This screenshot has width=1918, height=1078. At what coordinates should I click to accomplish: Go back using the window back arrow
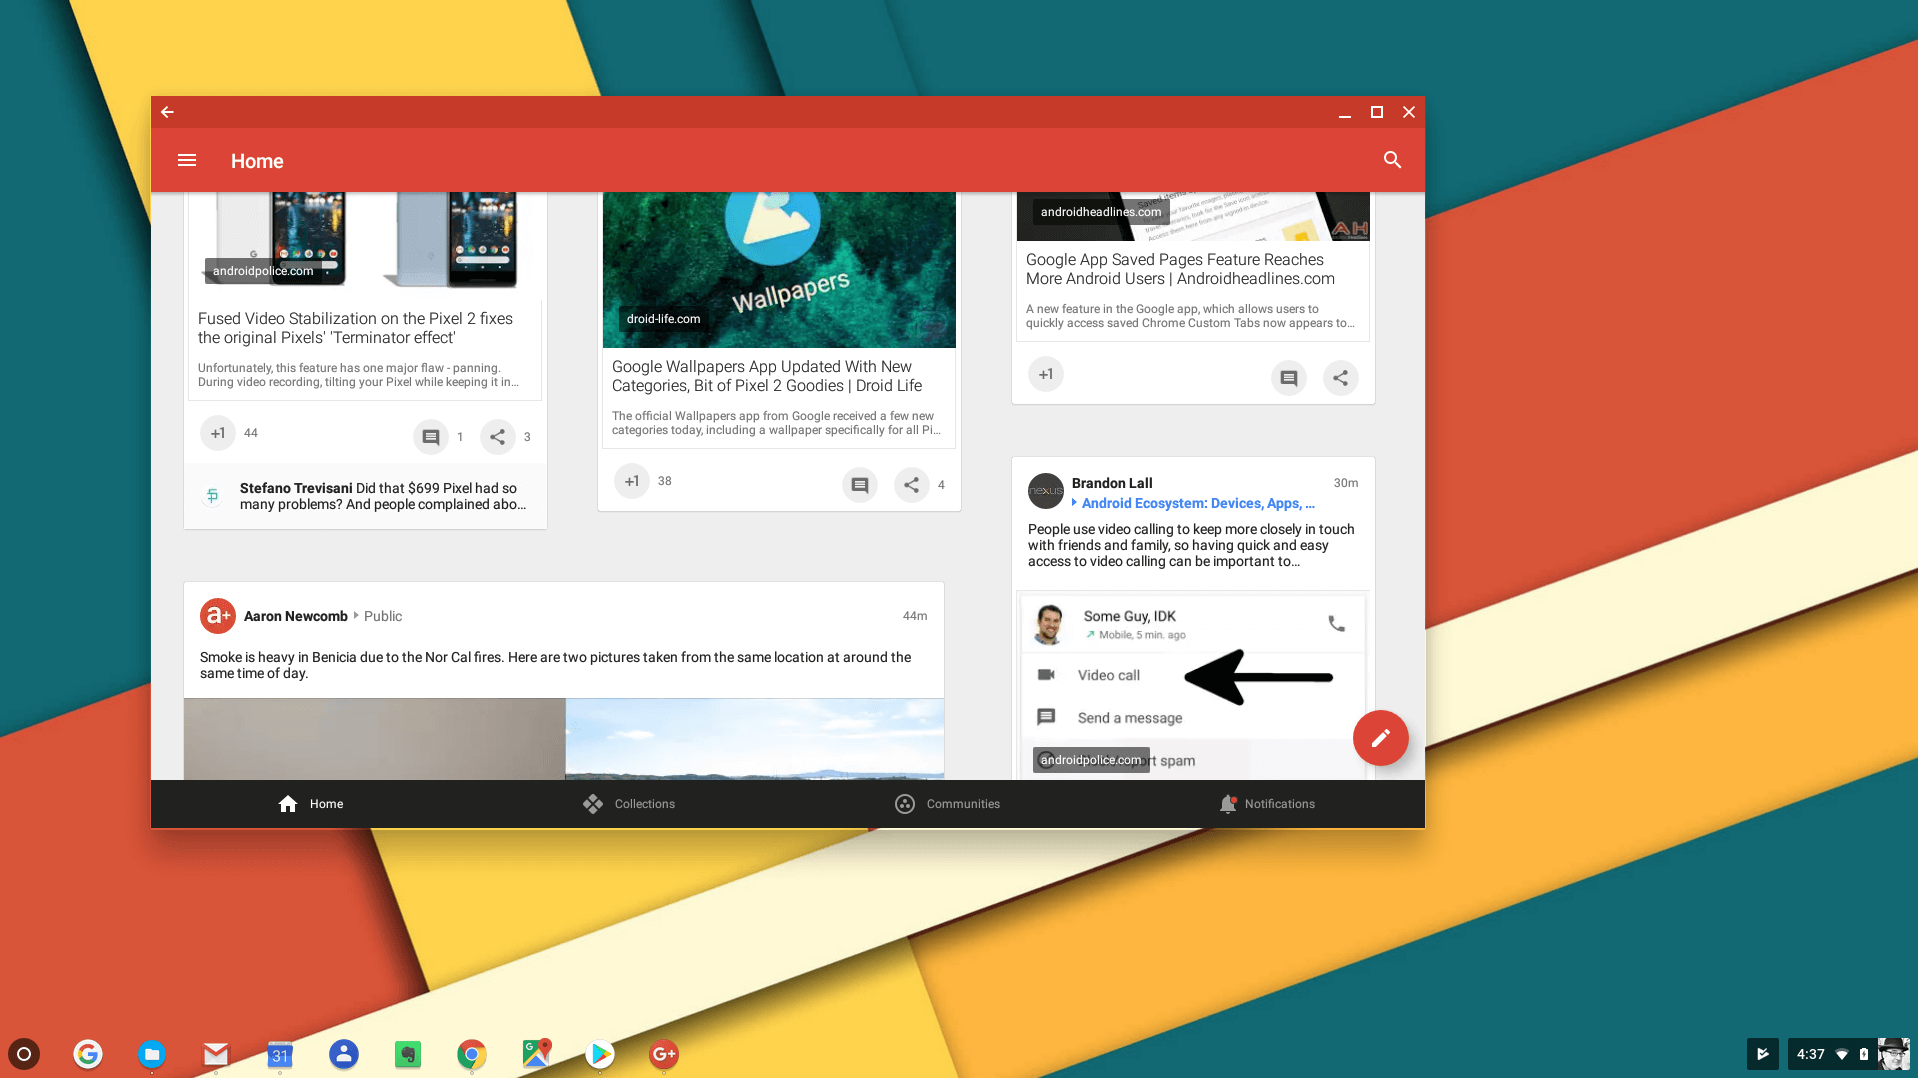[168, 112]
